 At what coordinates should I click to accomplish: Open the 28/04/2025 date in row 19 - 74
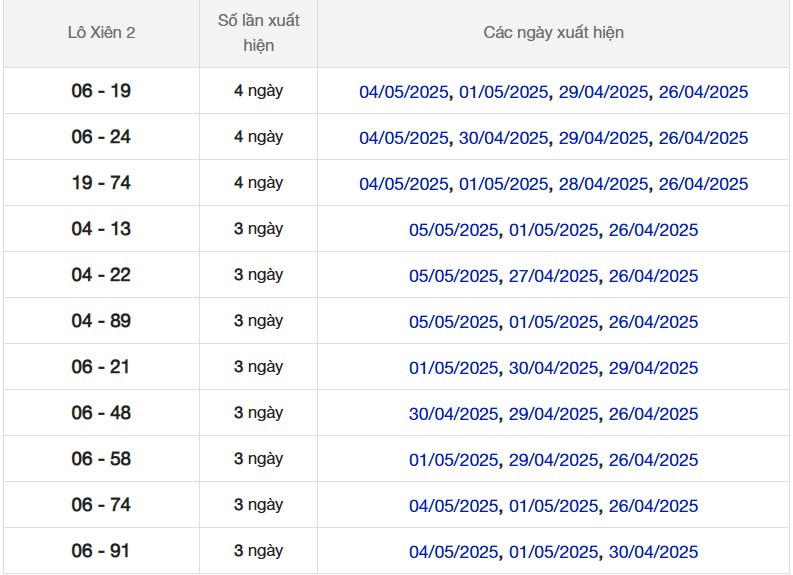pos(603,184)
